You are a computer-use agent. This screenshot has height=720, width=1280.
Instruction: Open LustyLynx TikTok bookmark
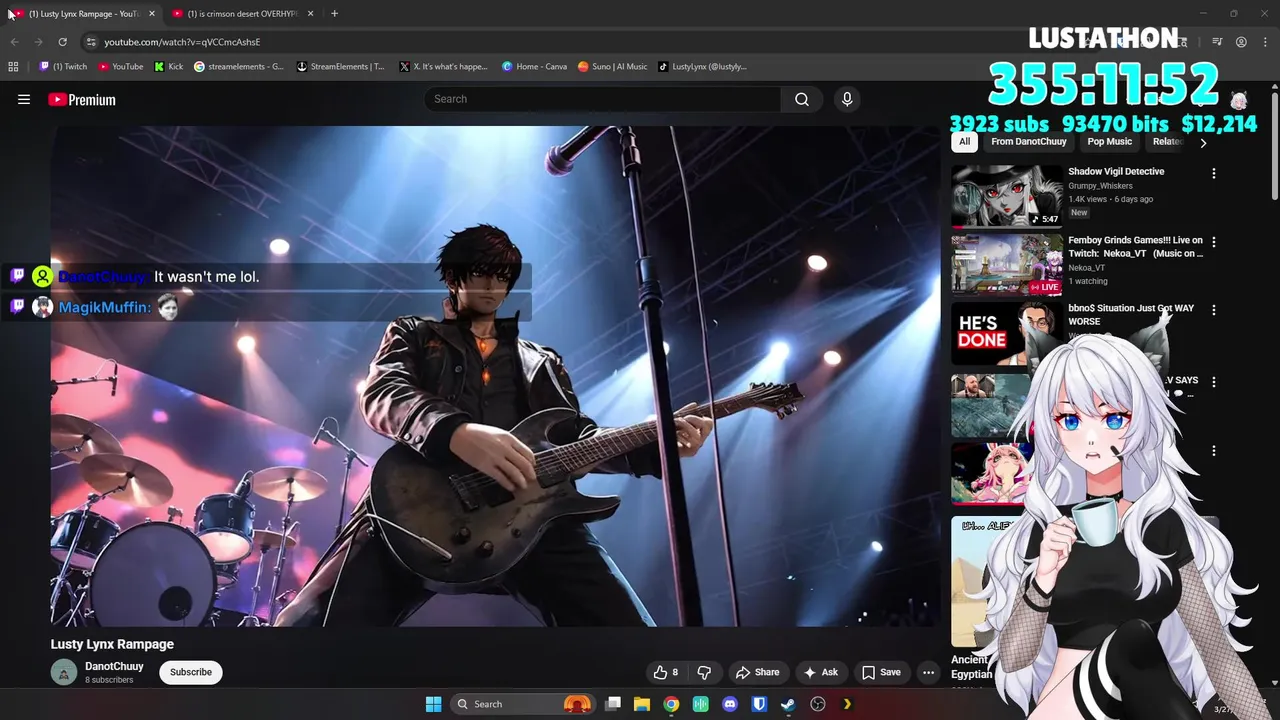pyautogui.click(x=702, y=67)
